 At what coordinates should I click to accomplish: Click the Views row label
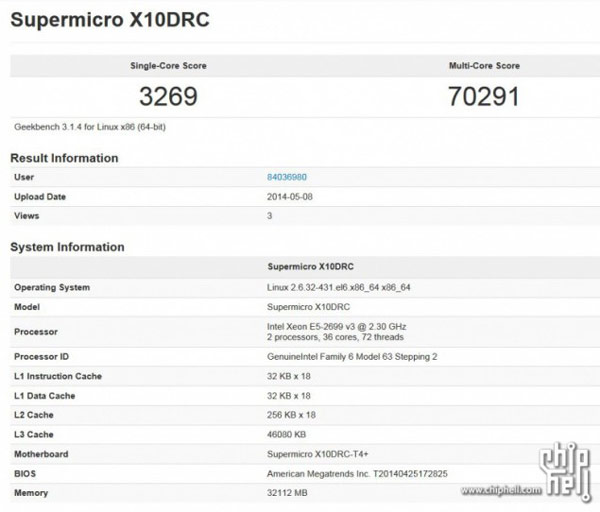click(x=26, y=216)
